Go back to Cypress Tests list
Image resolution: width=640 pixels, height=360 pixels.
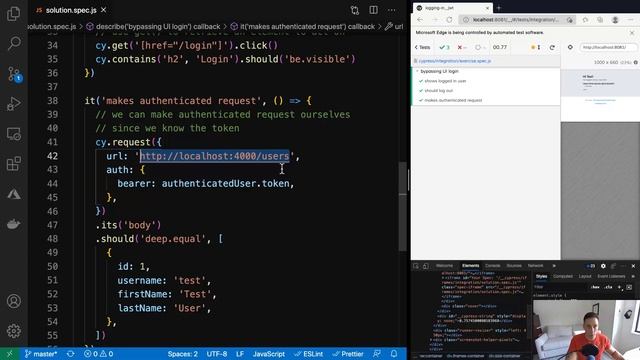(422, 47)
